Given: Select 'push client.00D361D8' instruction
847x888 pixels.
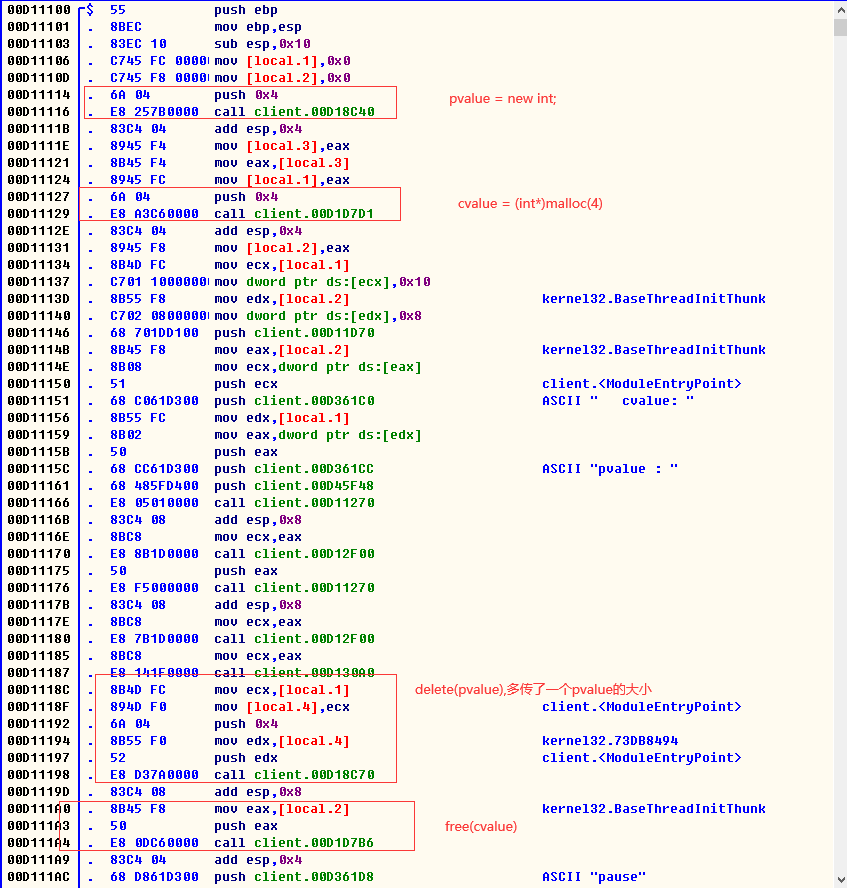Looking at the screenshot, I should [294, 876].
